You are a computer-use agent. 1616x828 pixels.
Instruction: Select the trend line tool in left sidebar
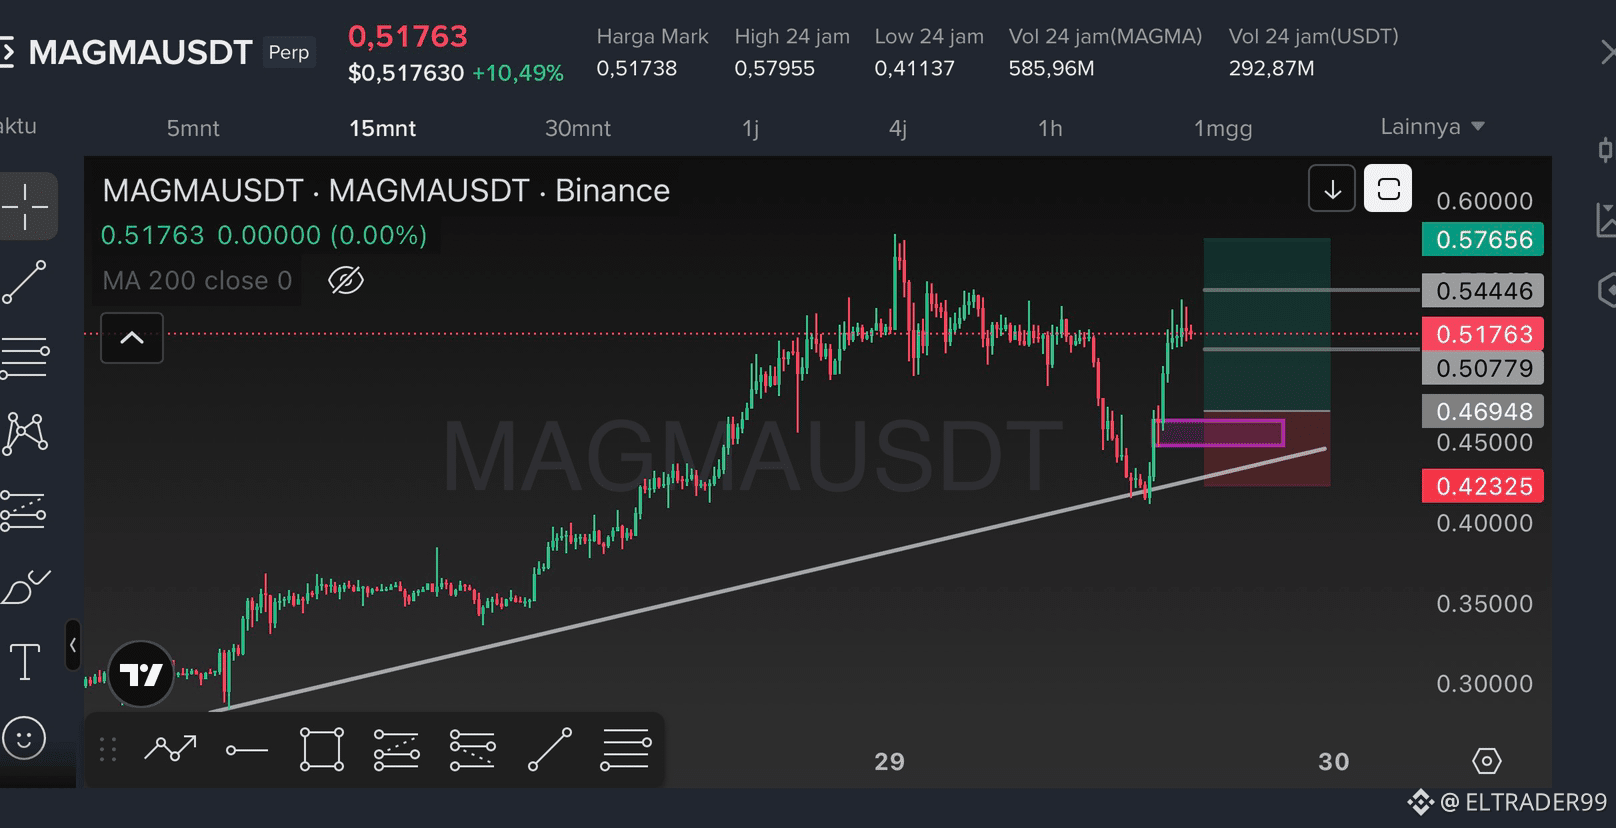click(x=25, y=282)
